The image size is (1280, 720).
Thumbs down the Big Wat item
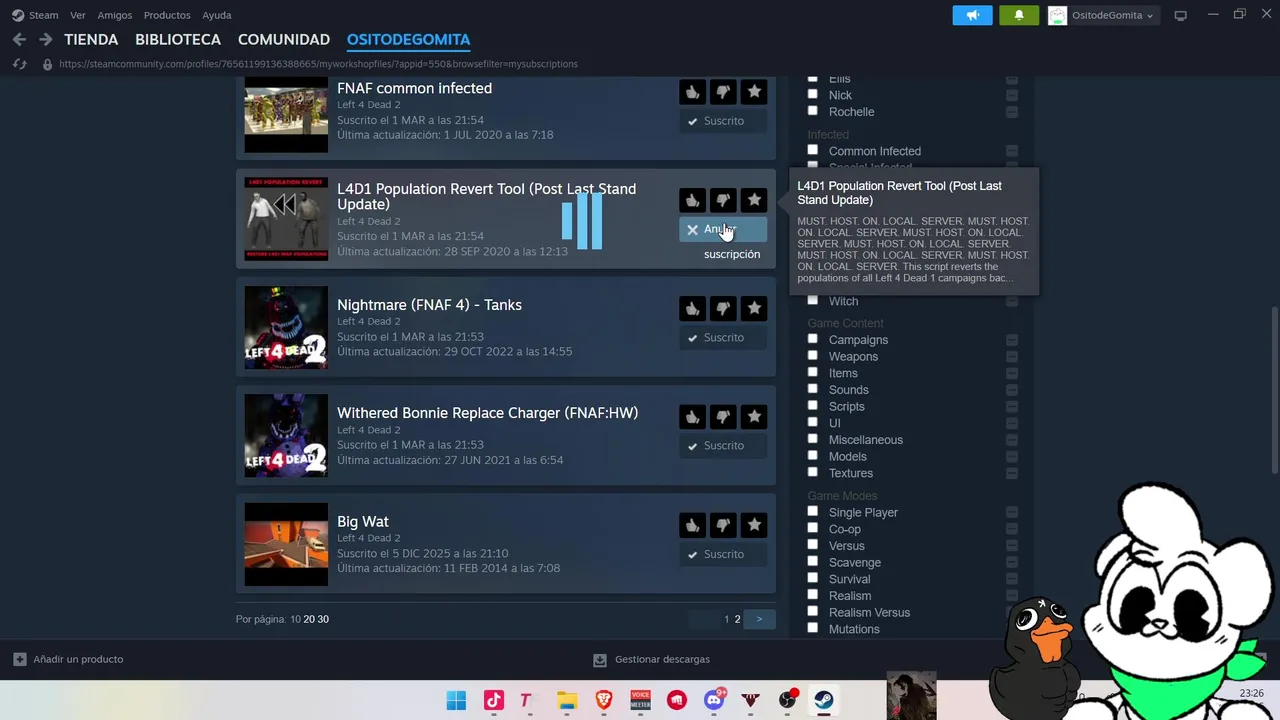[723, 525]
